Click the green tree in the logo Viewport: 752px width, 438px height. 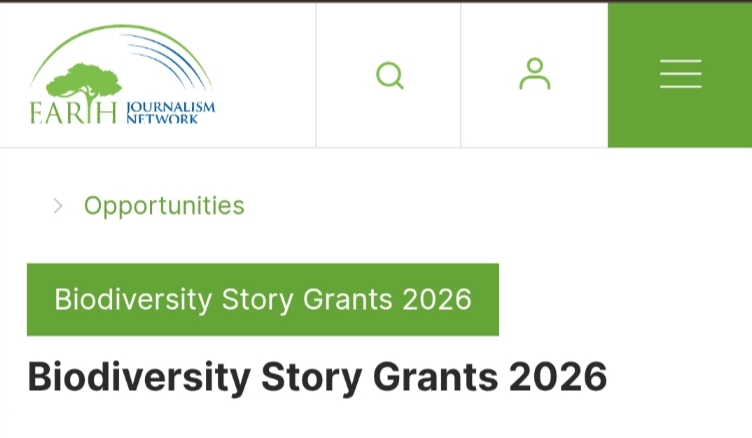point(84,82)
